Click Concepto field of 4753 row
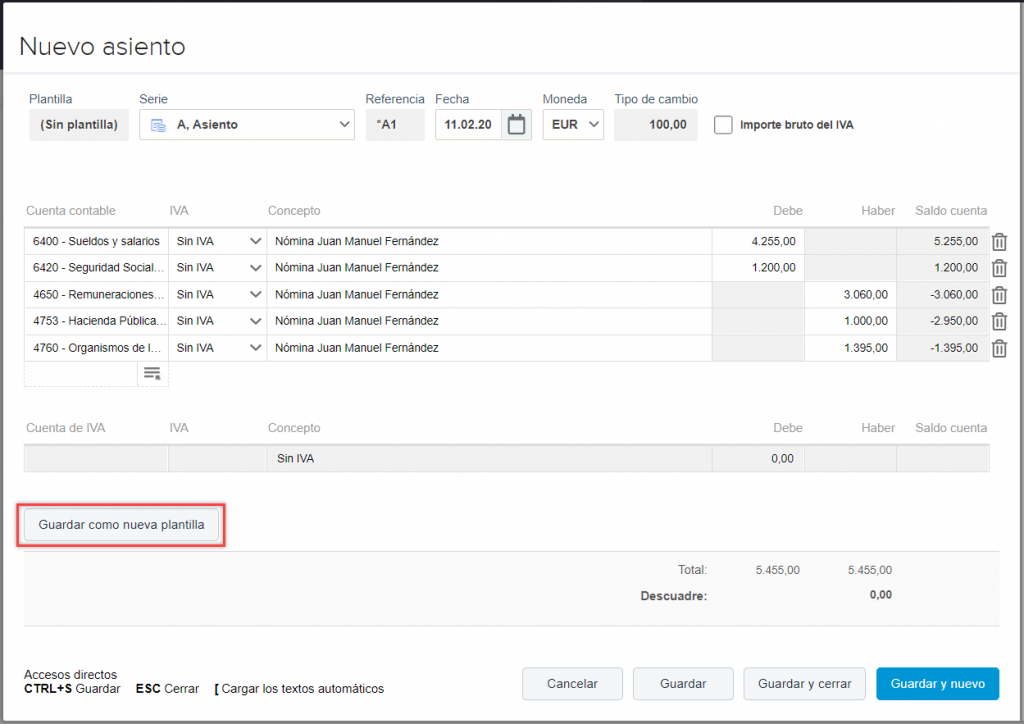 pyautogui.click(x=489, y=321)
